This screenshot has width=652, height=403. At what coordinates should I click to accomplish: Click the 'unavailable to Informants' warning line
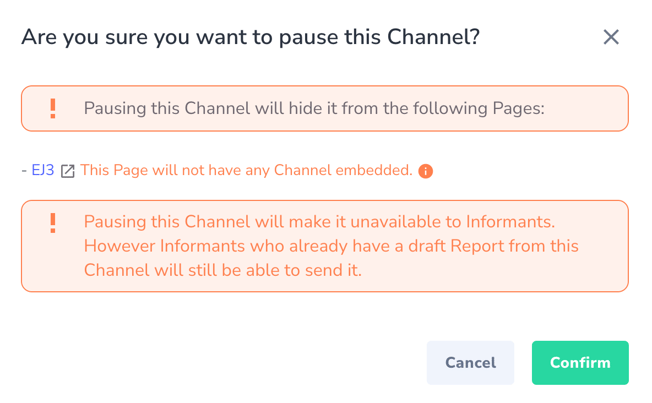pos(319,222)
